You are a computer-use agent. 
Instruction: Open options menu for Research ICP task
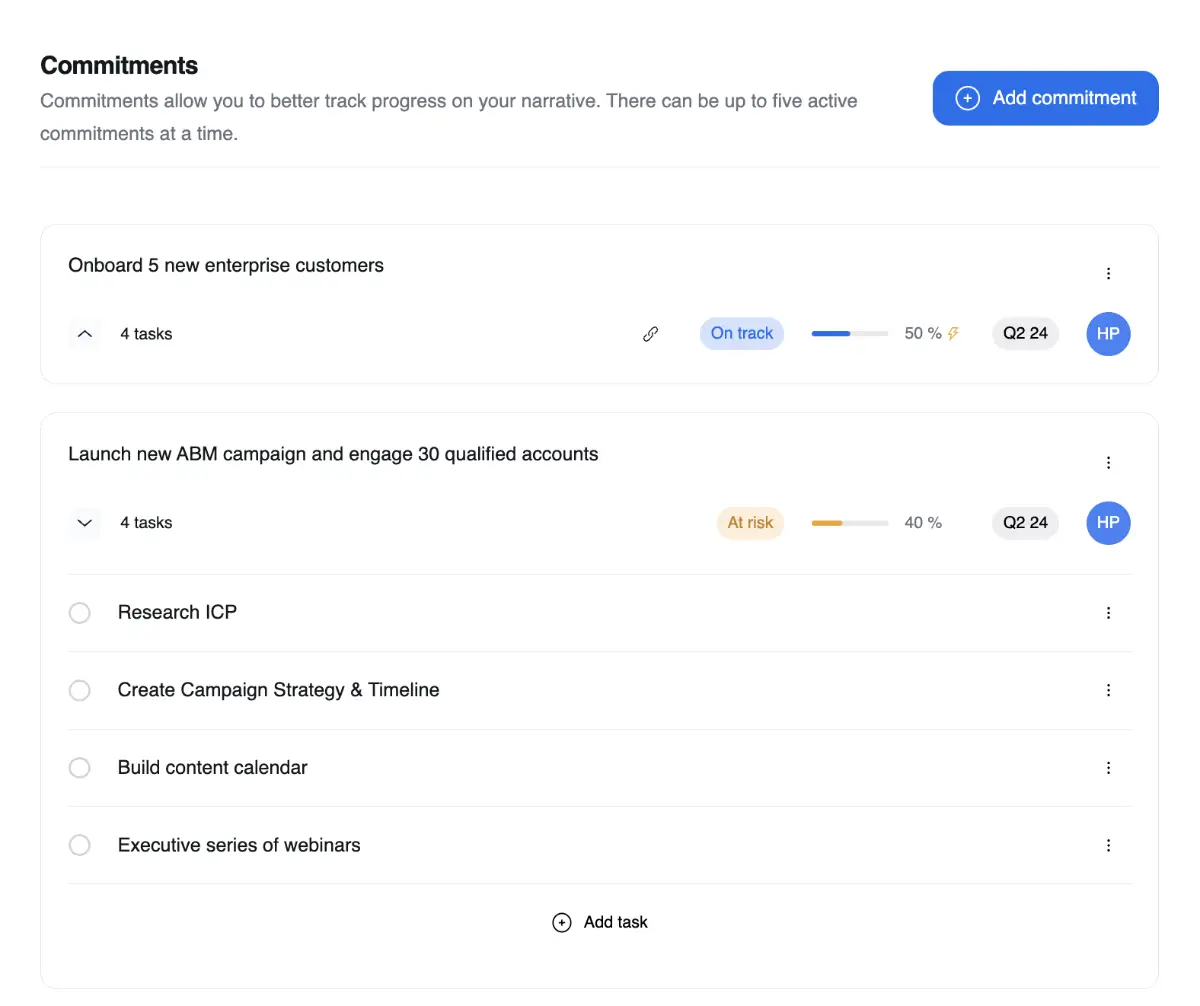[x=1108, y=613]
